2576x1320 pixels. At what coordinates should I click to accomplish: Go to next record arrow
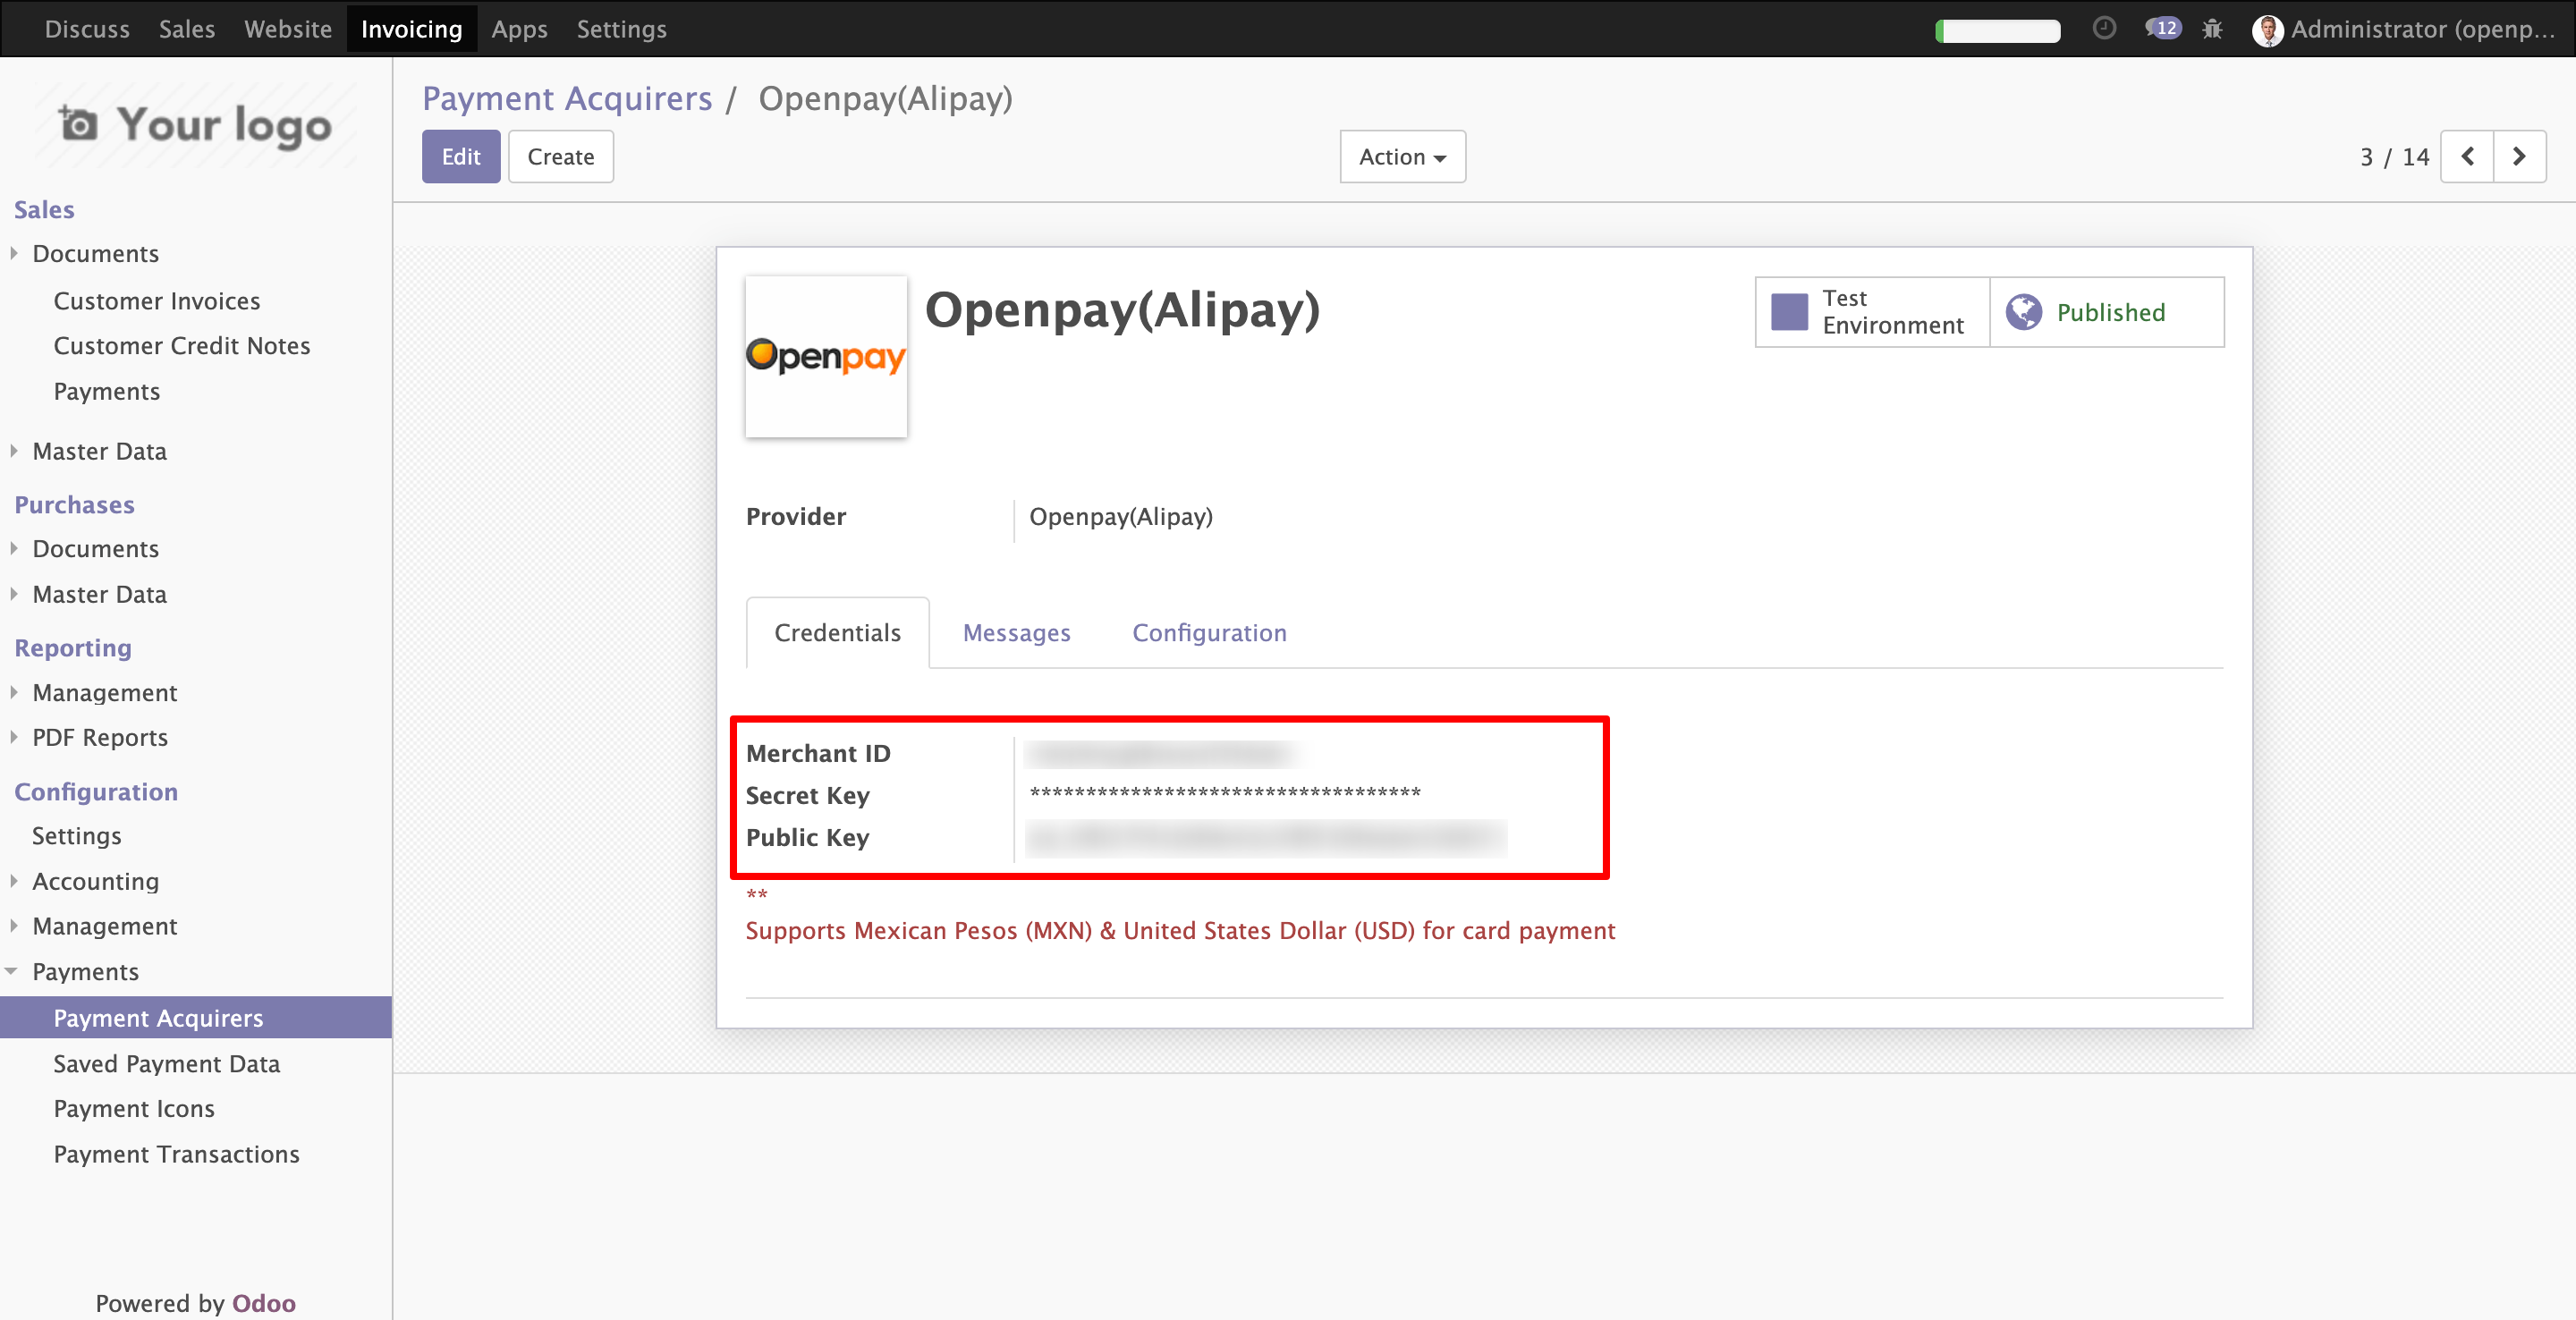coord(2519,157)
